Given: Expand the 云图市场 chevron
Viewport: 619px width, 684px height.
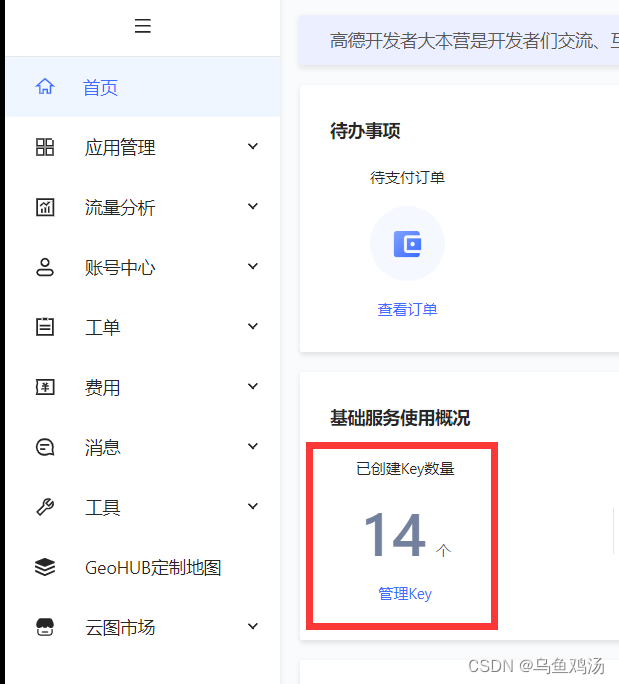Looking at the screenshot, I should 253,626.
